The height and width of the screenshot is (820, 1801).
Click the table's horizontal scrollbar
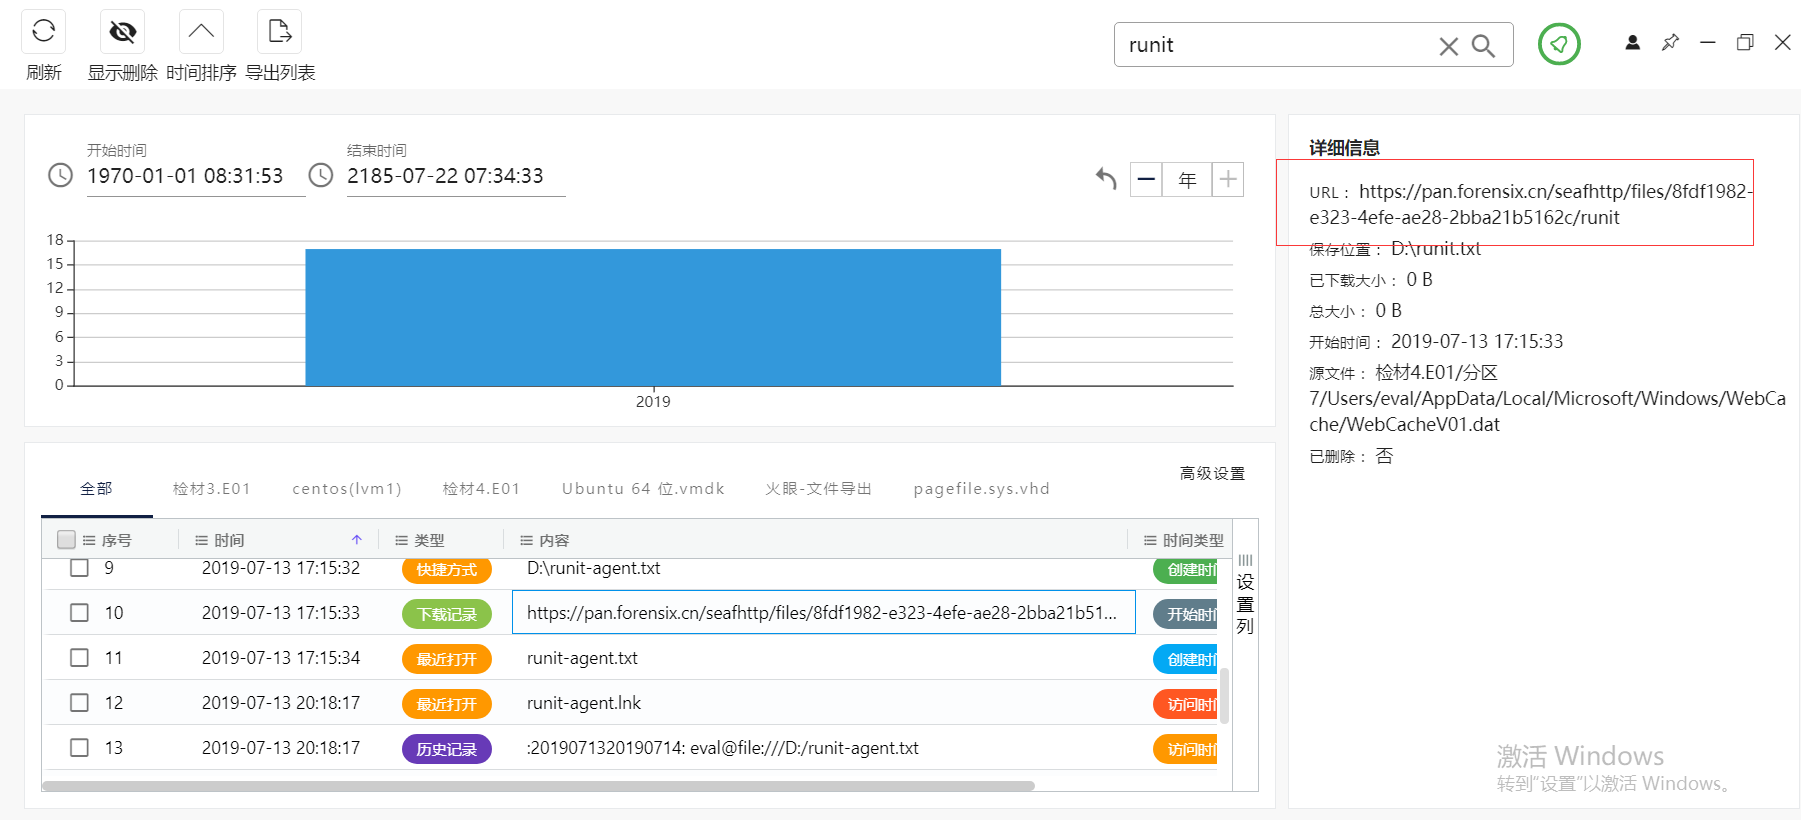[538, 786]
